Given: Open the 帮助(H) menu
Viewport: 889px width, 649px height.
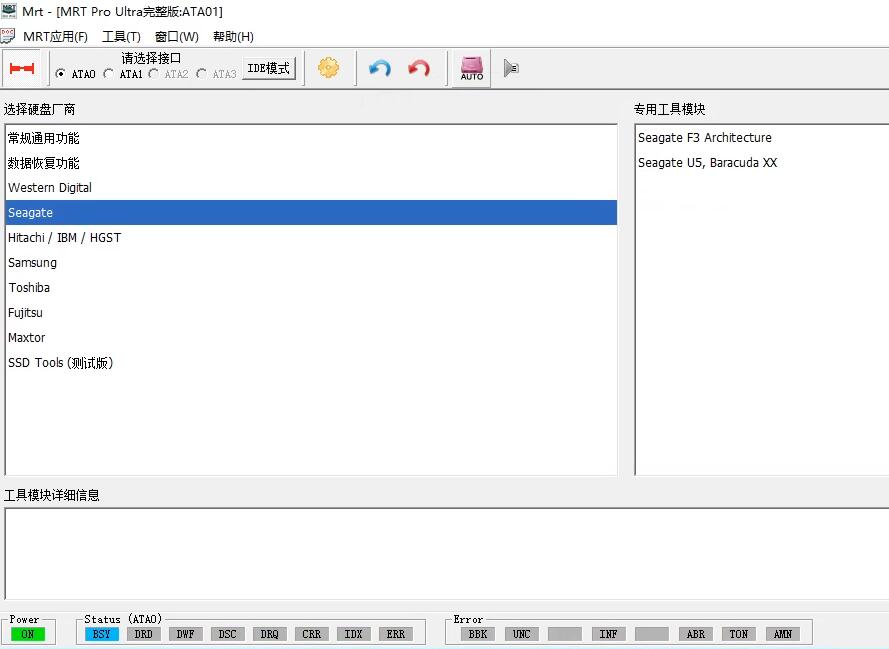Looking at the screenshot, I should [233, 37].
